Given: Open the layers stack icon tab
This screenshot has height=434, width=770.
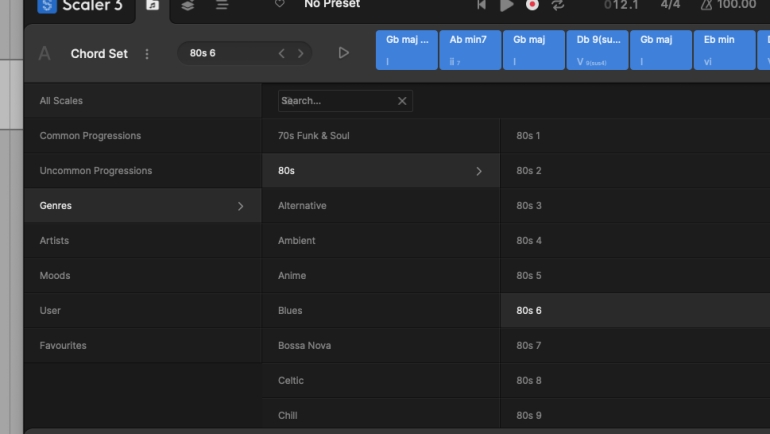Looking at the screenshot, I should [187, 5].
